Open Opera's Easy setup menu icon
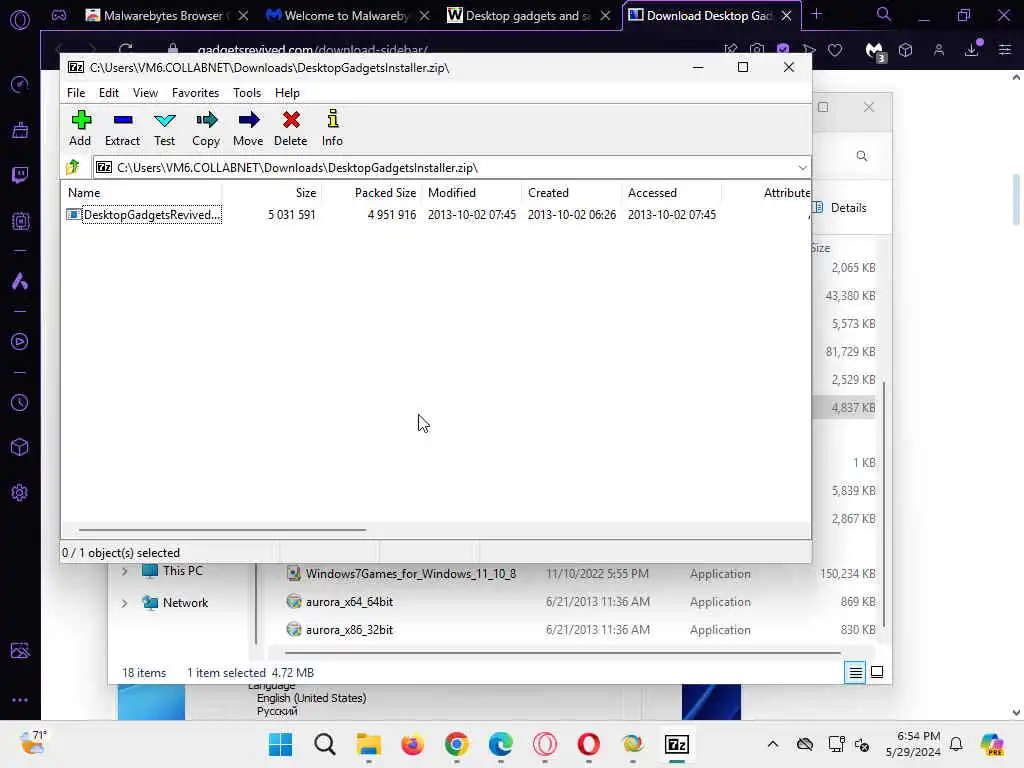The width and height of the screenshot is (1024, 768). [1005, 50]
